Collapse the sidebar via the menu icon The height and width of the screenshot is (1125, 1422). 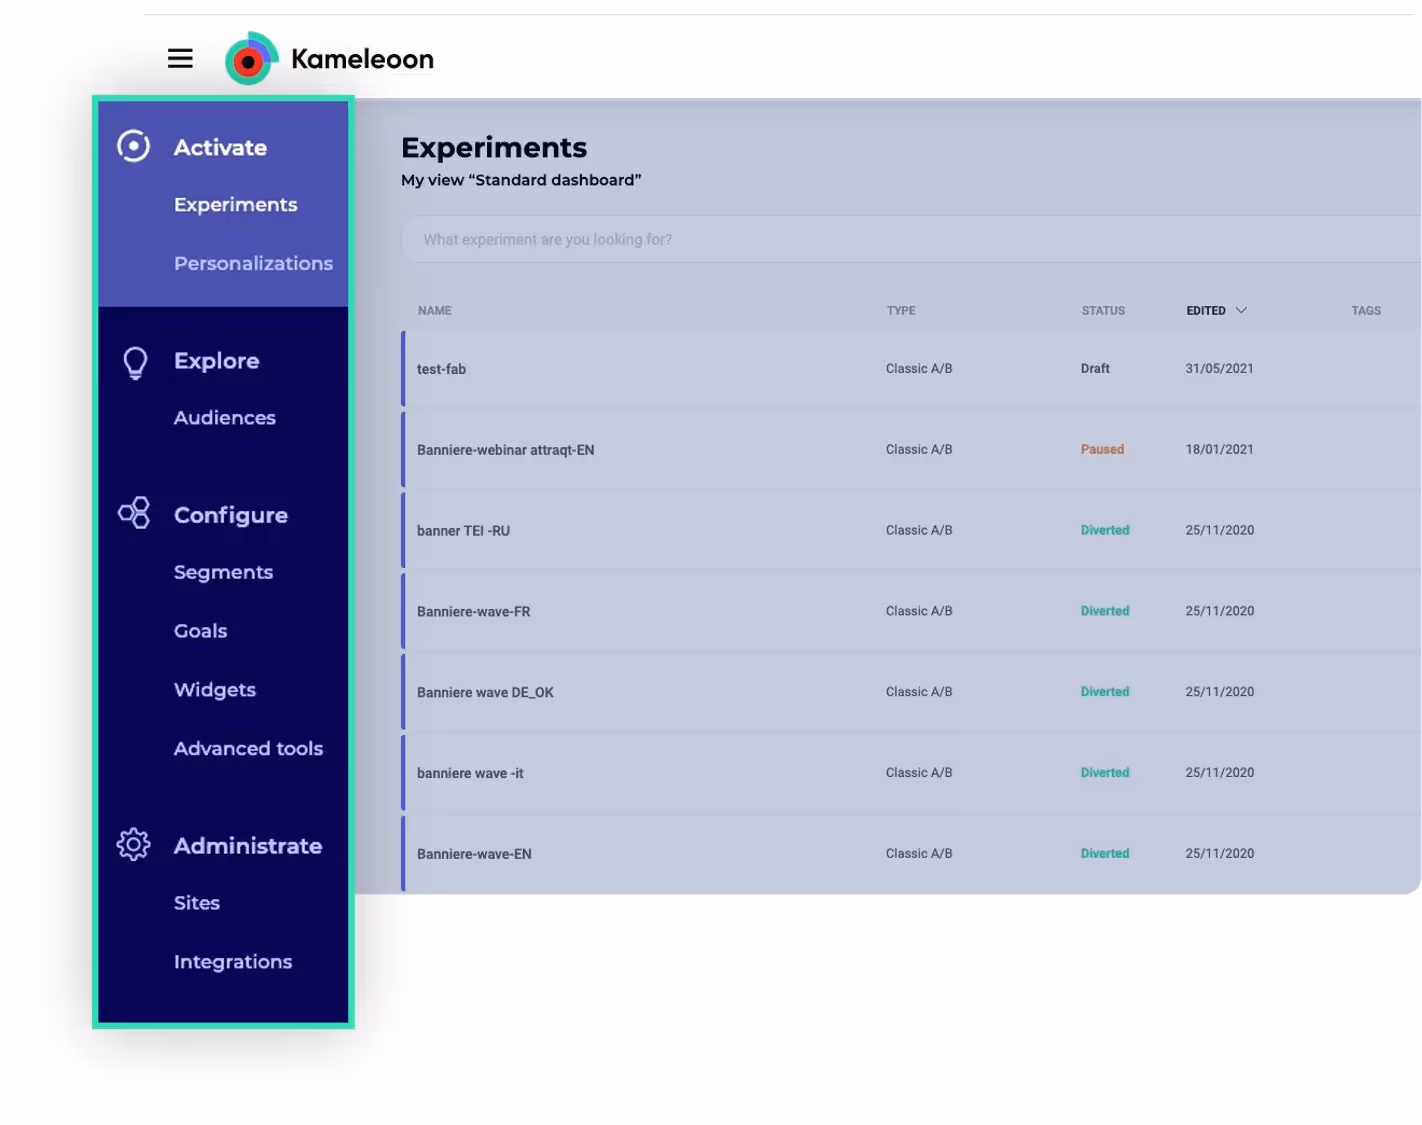point(180,58)
